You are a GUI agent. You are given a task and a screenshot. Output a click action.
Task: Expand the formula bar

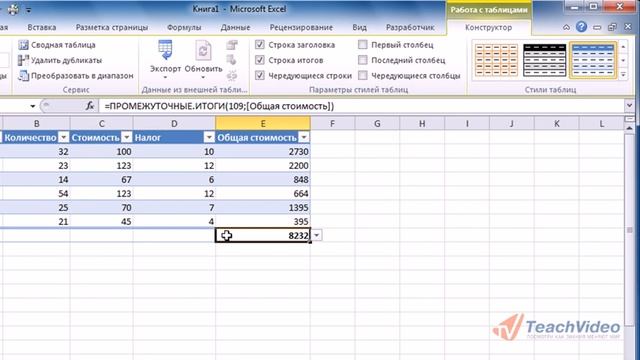(x=629, y=106)
